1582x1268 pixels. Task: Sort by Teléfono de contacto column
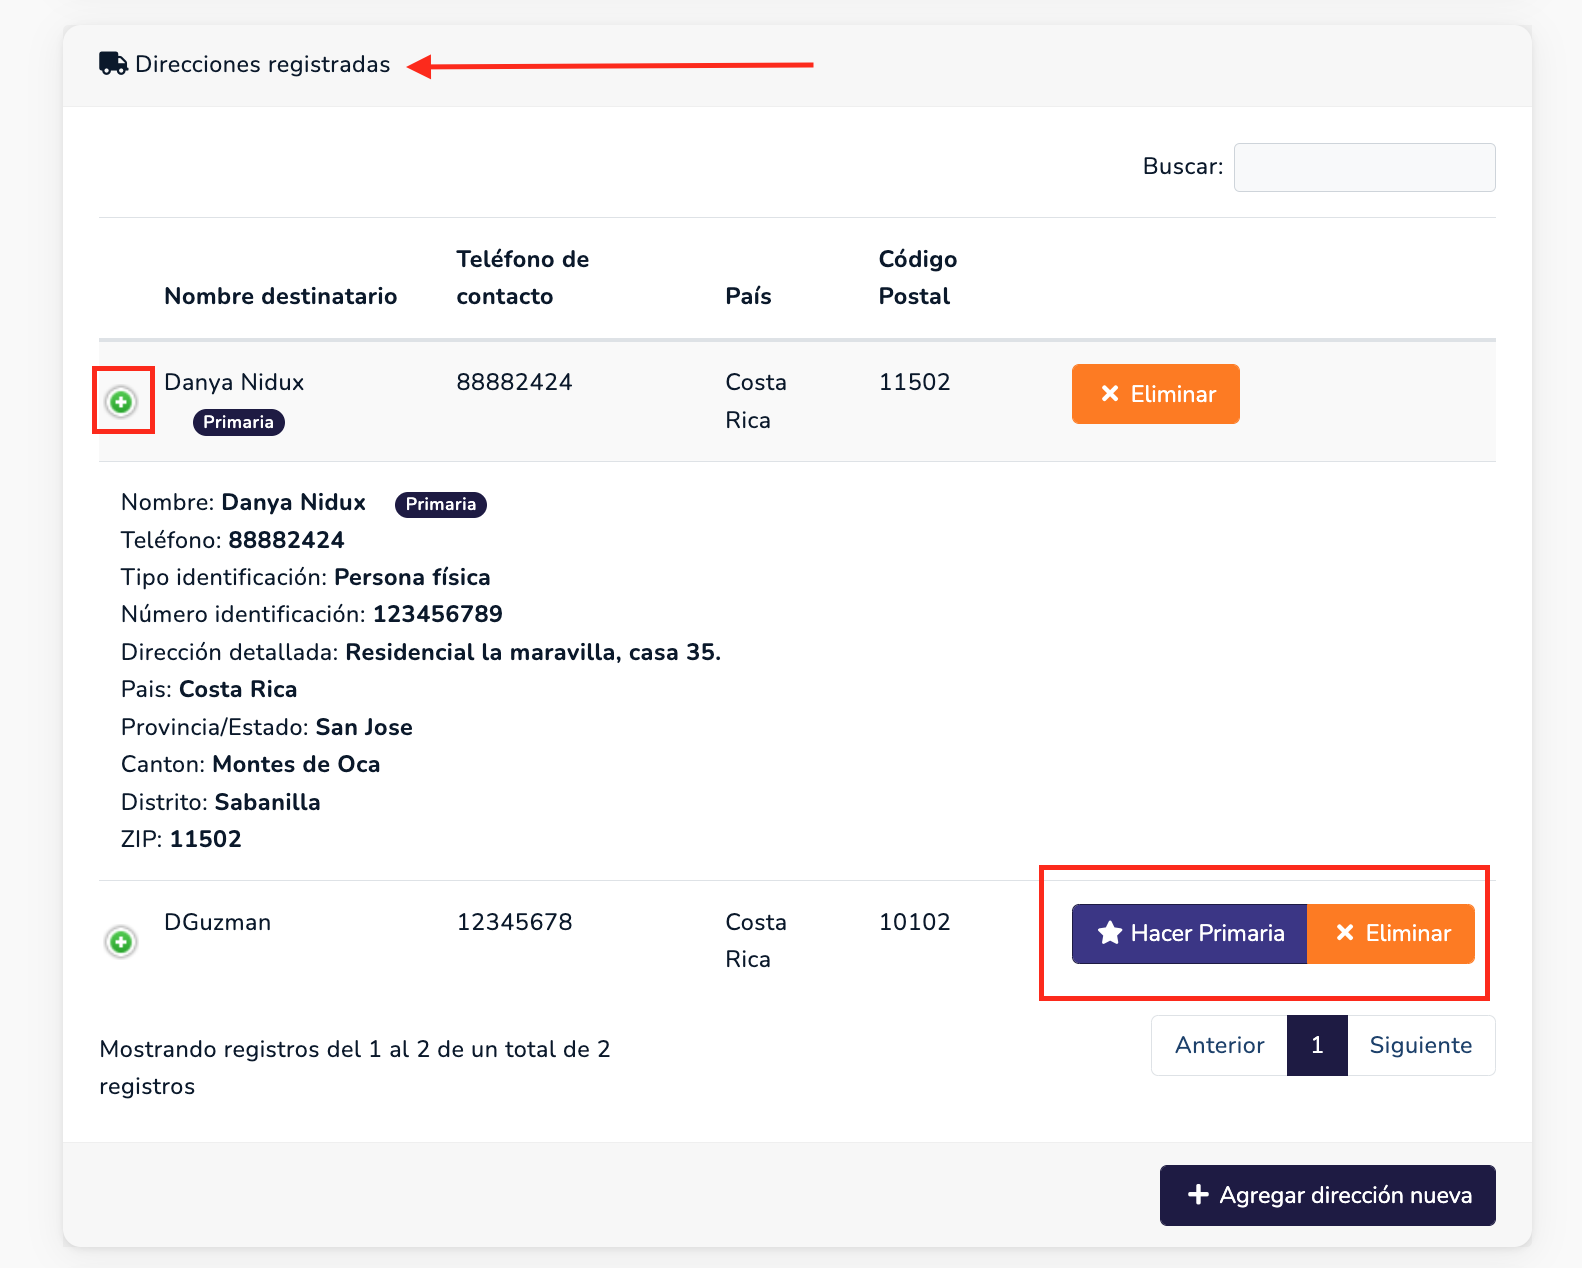pos(523,278)
